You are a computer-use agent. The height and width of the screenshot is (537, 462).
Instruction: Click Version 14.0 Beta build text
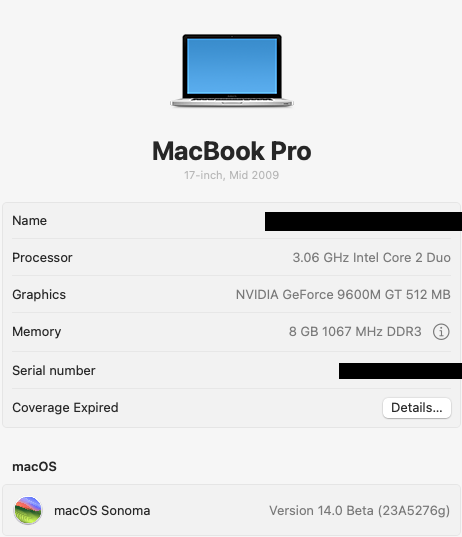[360, 511]
